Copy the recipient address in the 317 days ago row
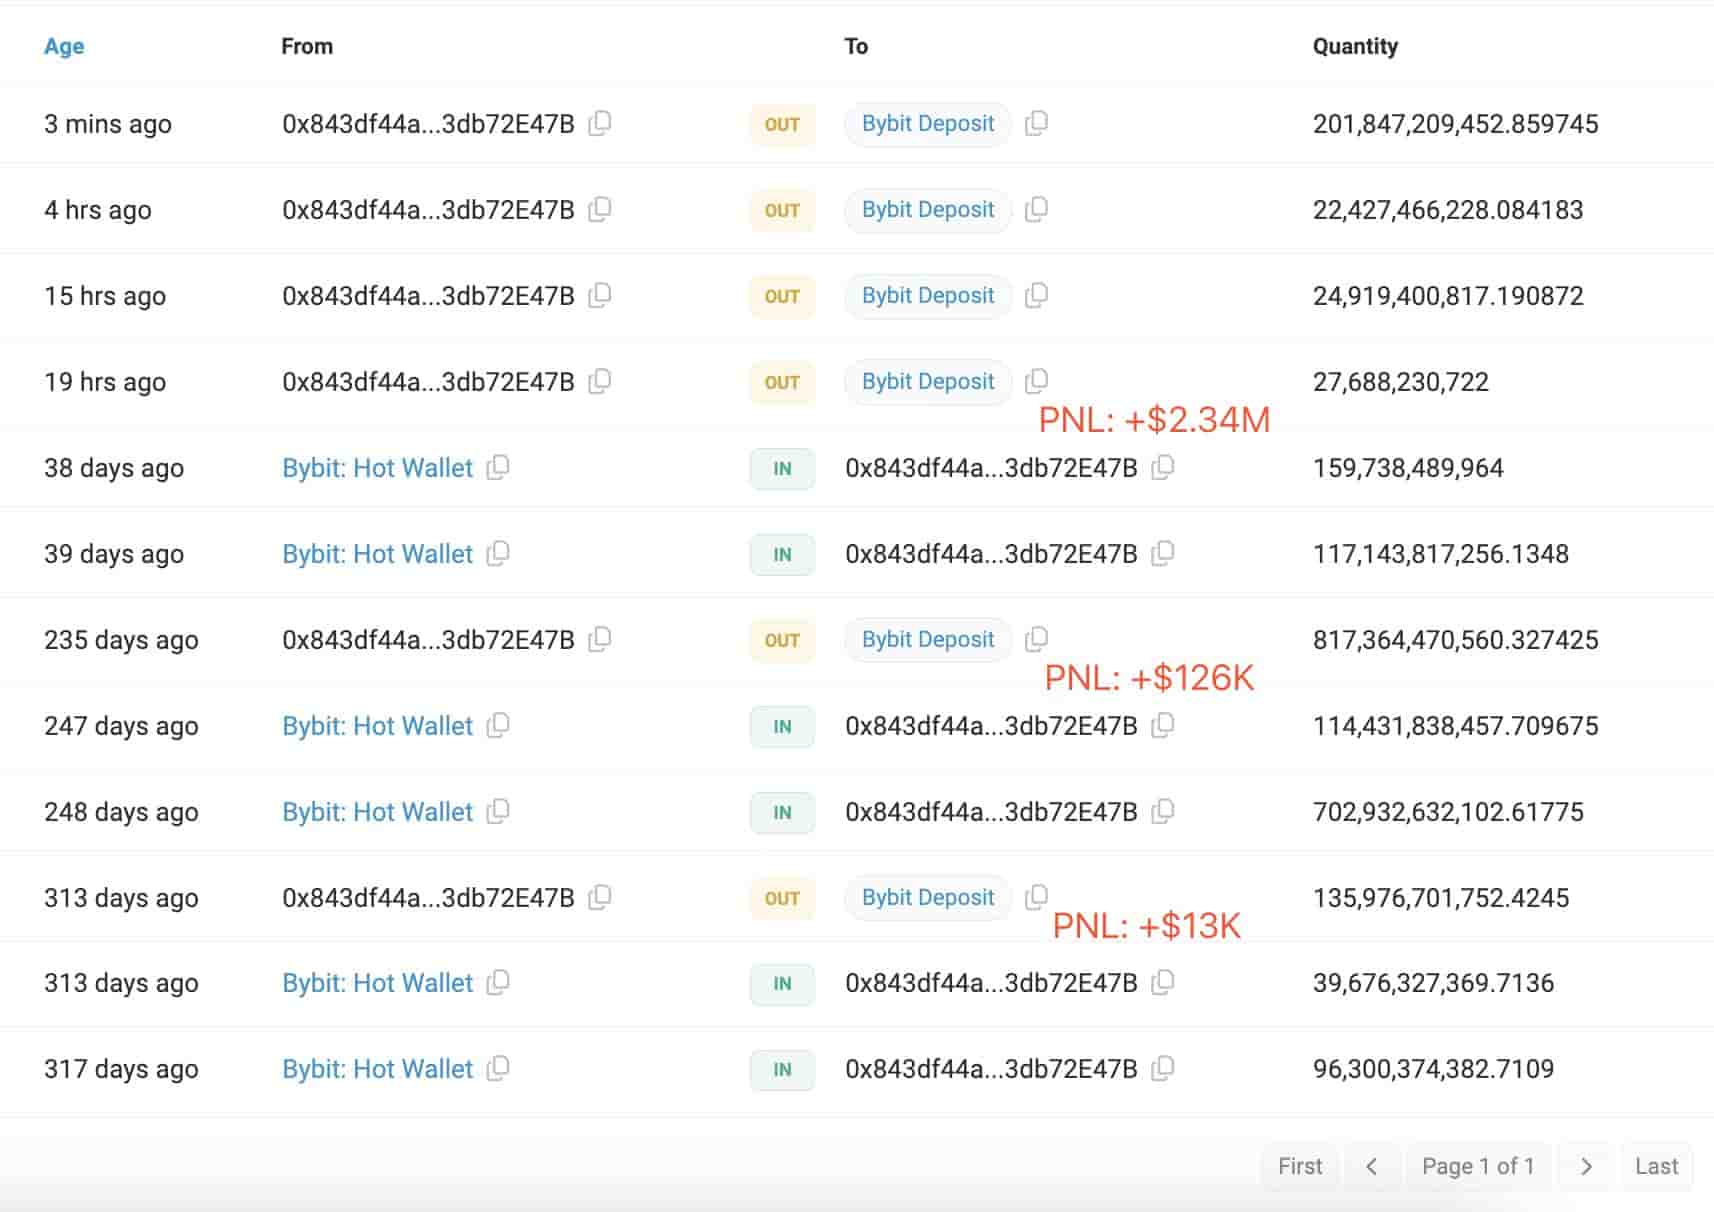The width and height of the screenshot is (1714, 1212). pos(1164,1068)
